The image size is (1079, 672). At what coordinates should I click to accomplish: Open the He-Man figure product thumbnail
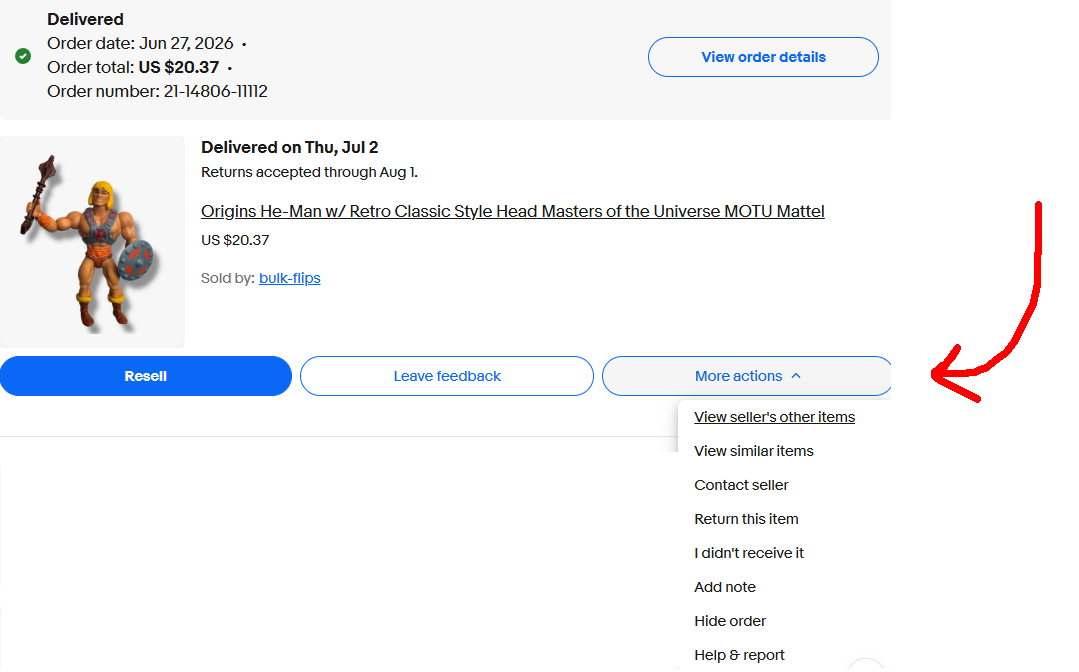(x=92, y=241)
